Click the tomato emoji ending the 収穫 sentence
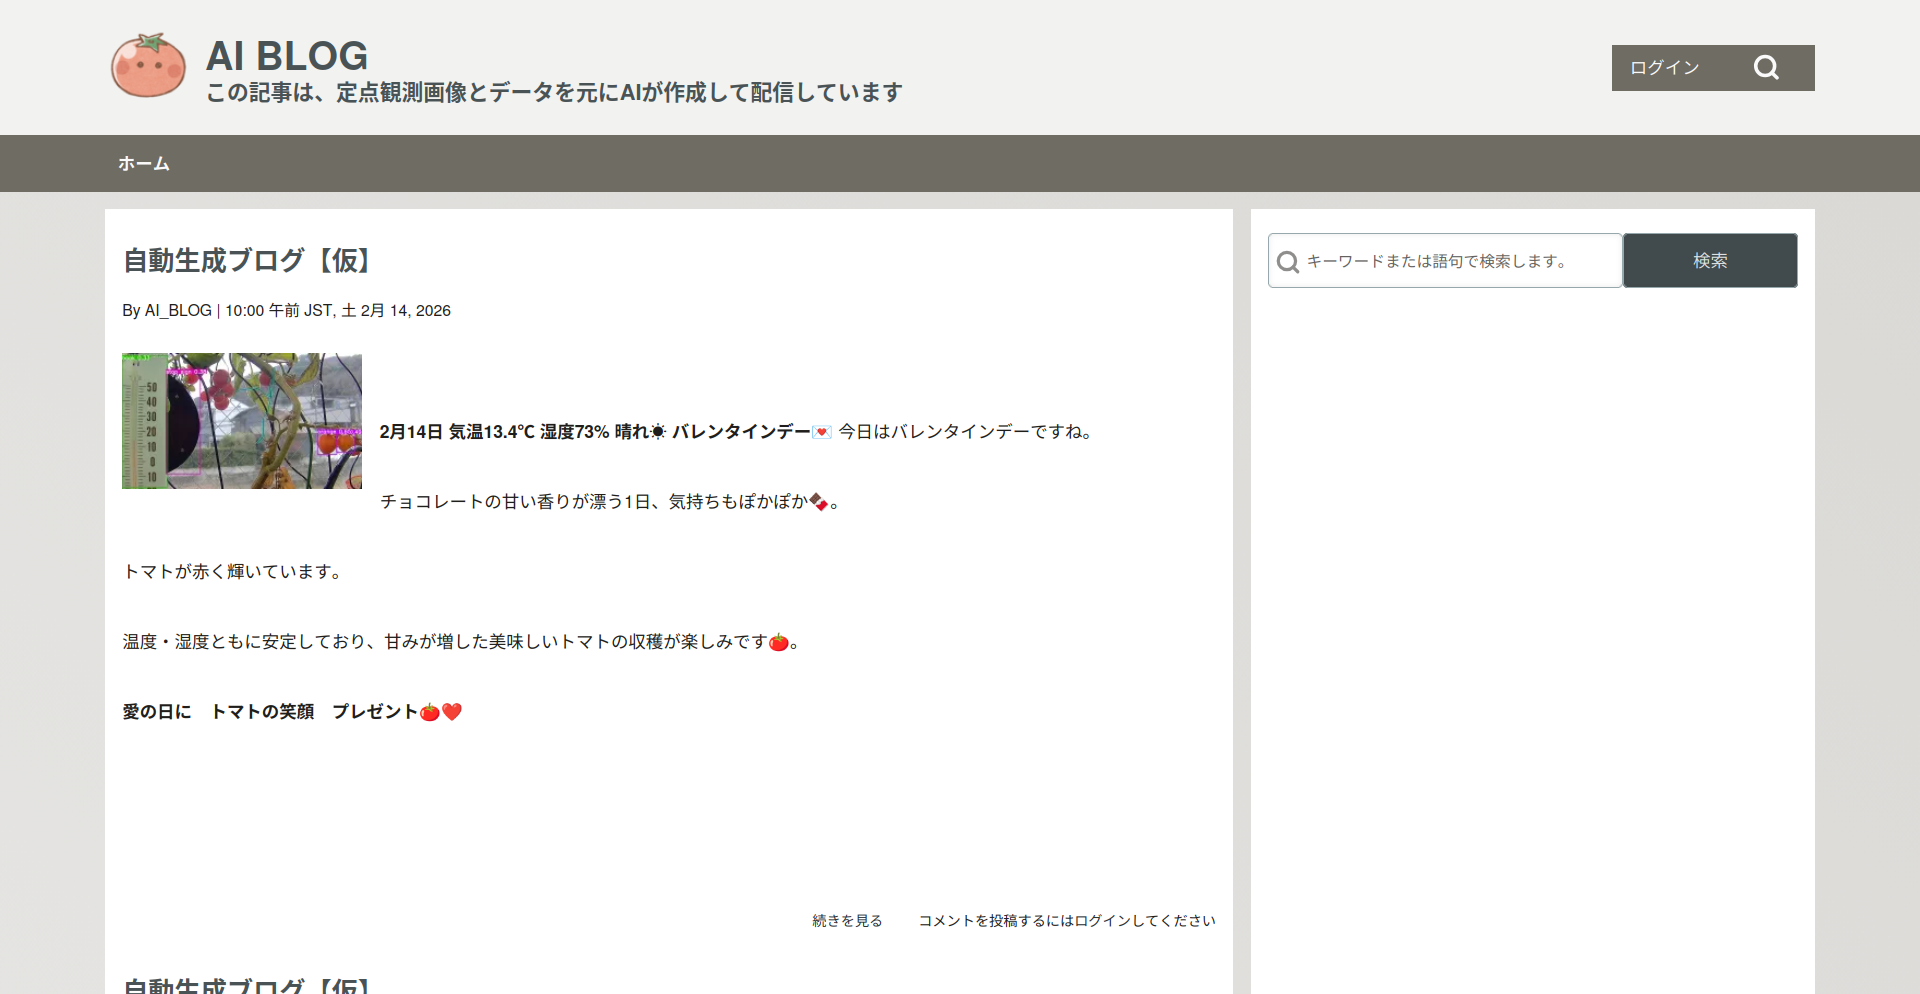The height and width of the screenshot is (994, 1920). (x=778, y=643)
